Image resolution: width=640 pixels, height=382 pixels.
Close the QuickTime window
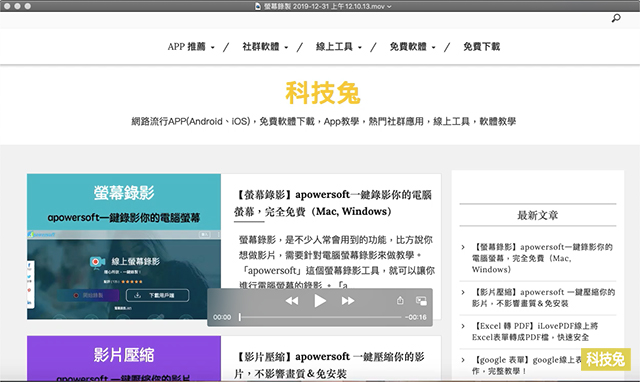pos(7,6)
